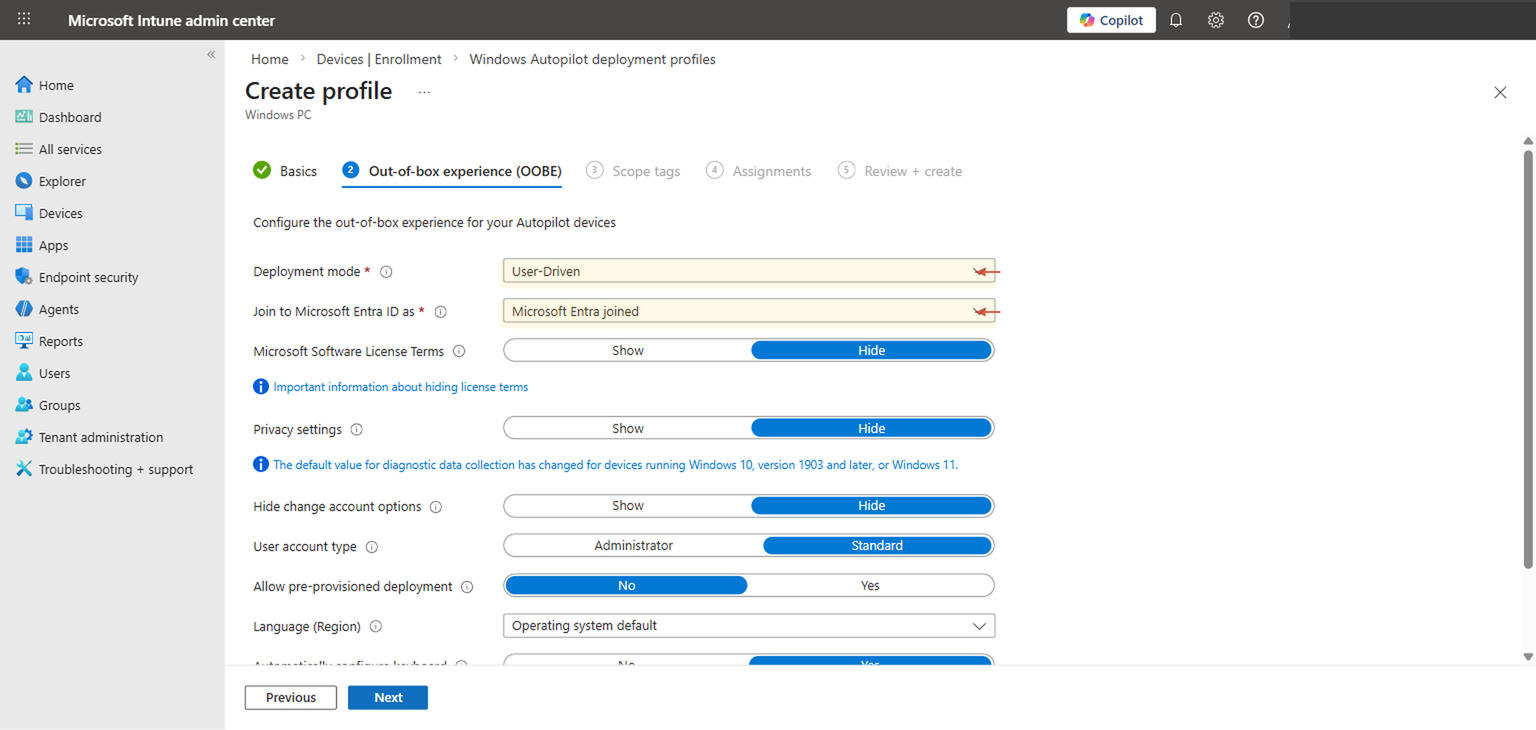
Task: Open the settings gear menu
Action: click(x=1215, y=19)
